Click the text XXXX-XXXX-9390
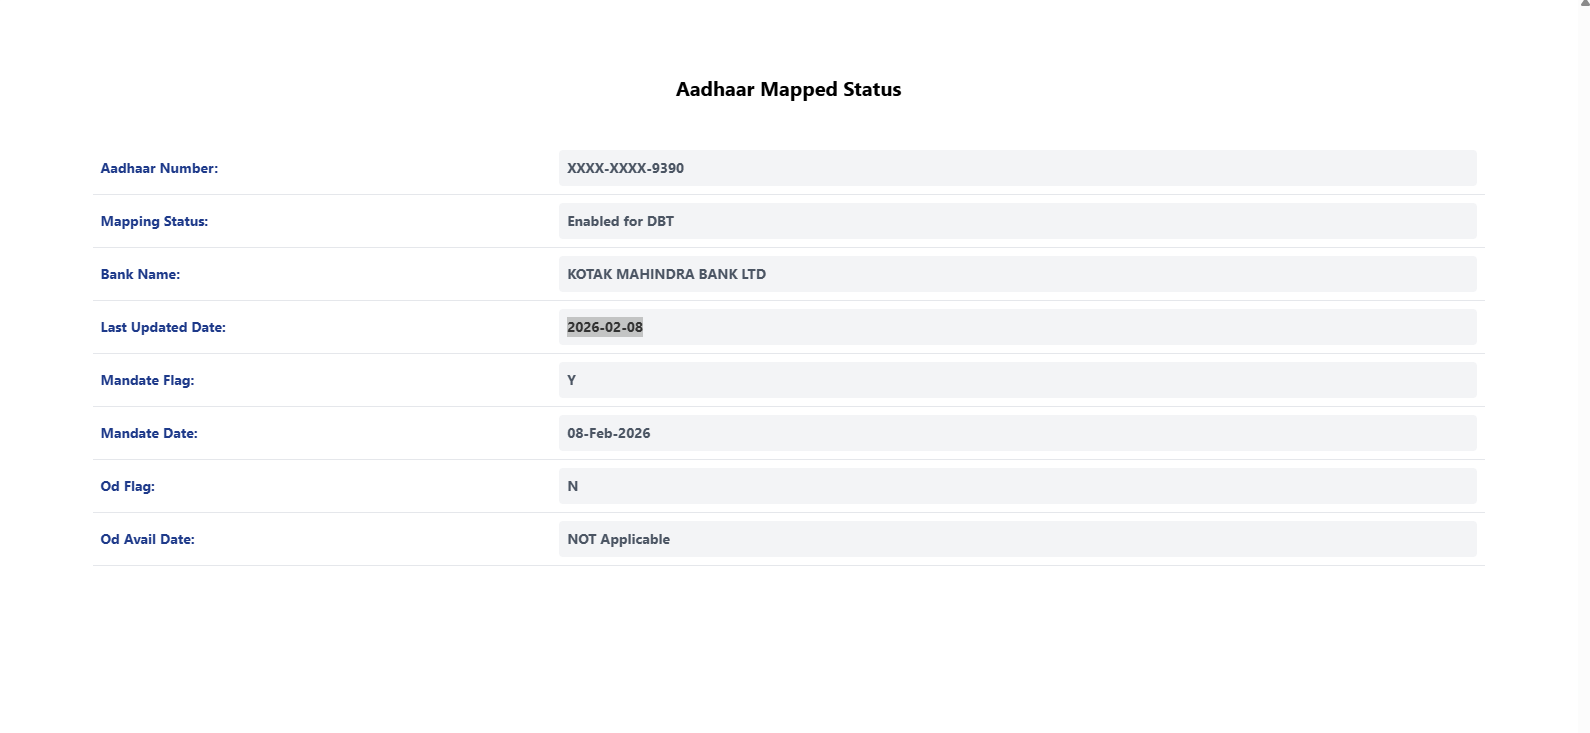 tap(625, 168)
